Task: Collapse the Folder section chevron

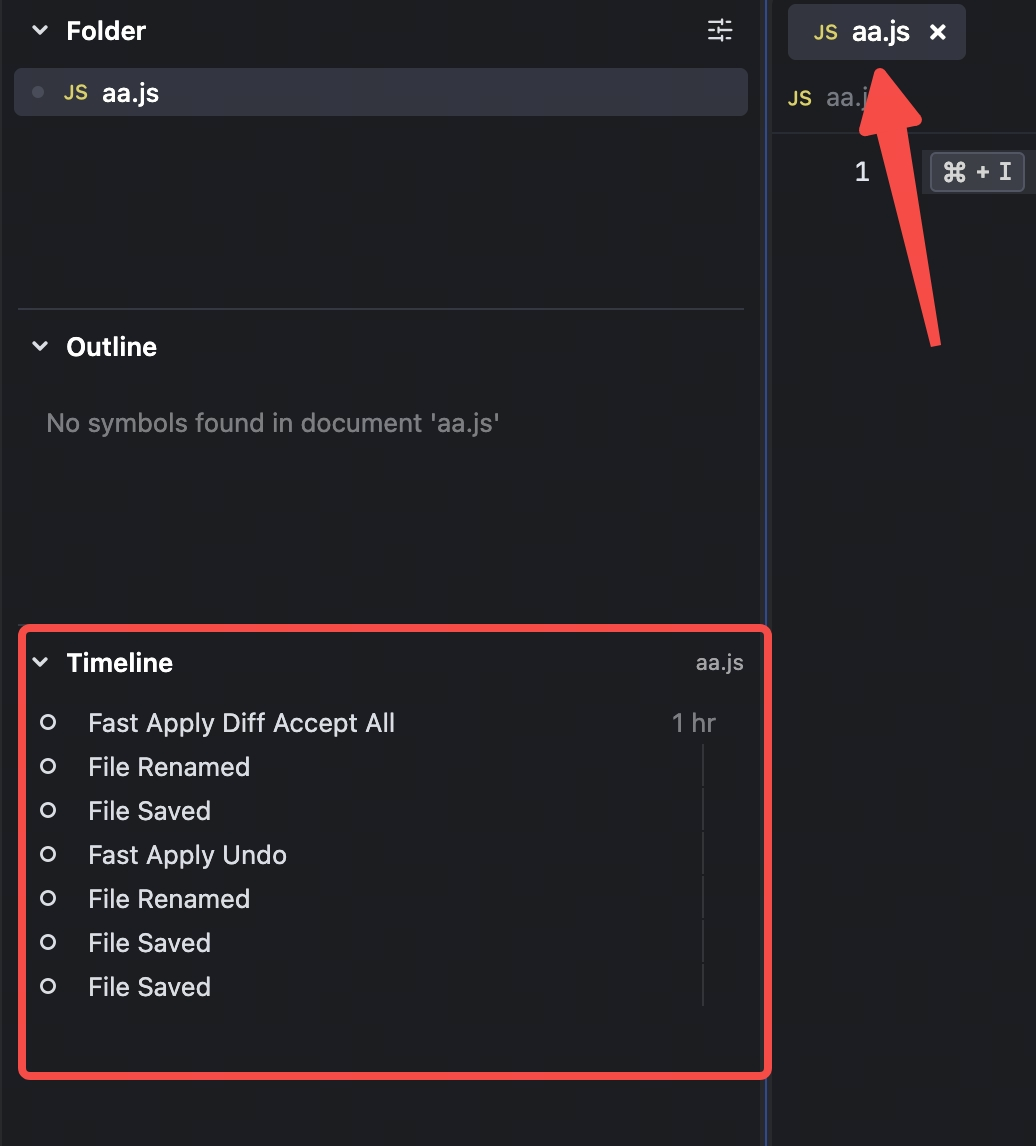Action: (40, 31)
